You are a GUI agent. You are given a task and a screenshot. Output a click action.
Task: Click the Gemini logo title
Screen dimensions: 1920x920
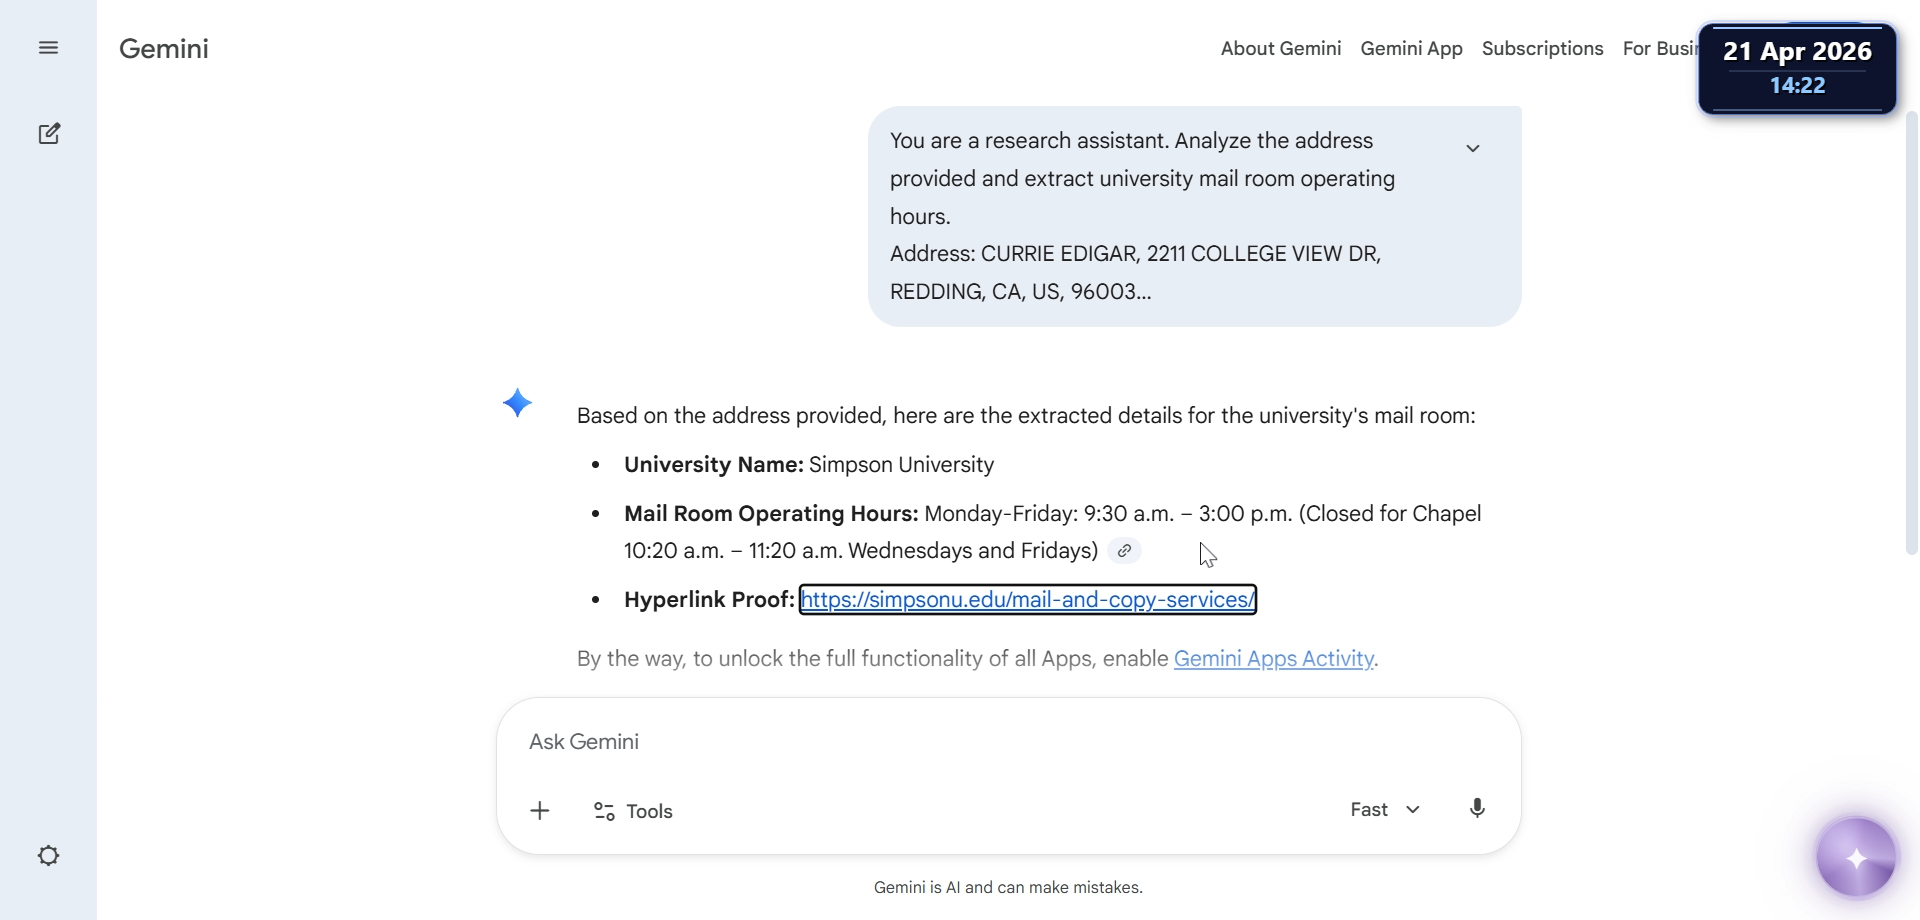tap(164, 48)
